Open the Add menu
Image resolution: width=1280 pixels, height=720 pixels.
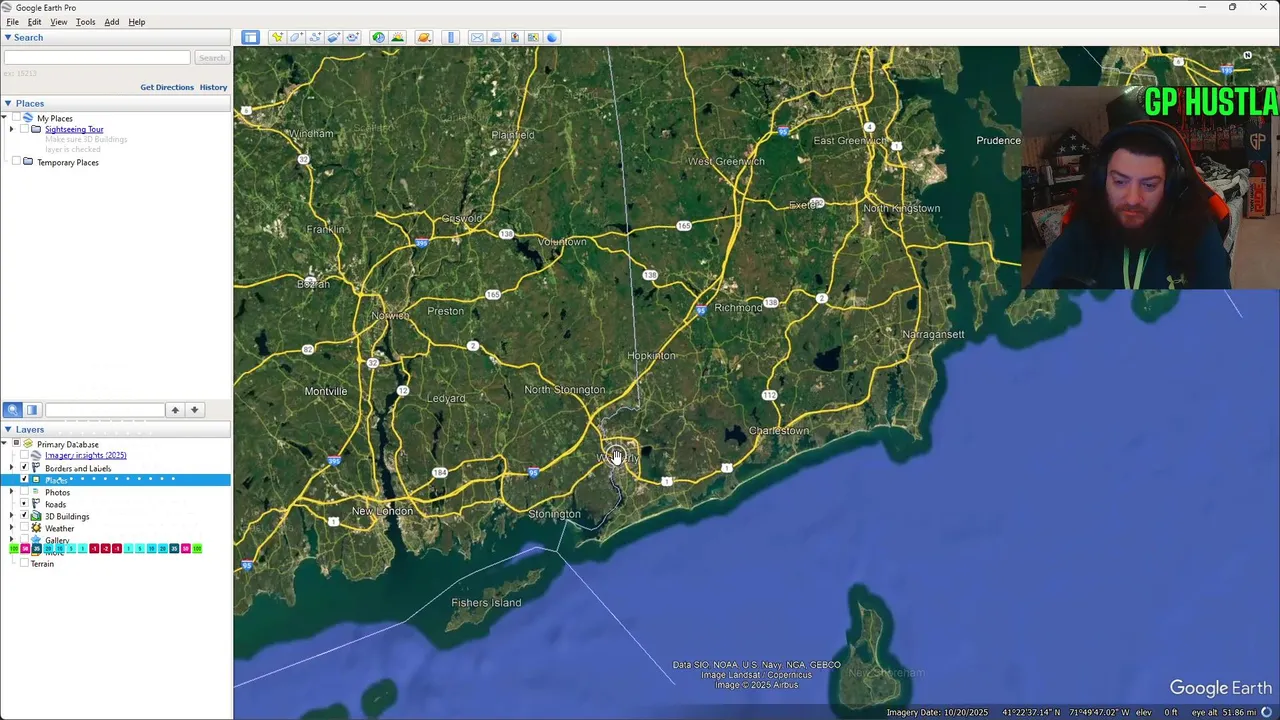[x=111, y=22]
